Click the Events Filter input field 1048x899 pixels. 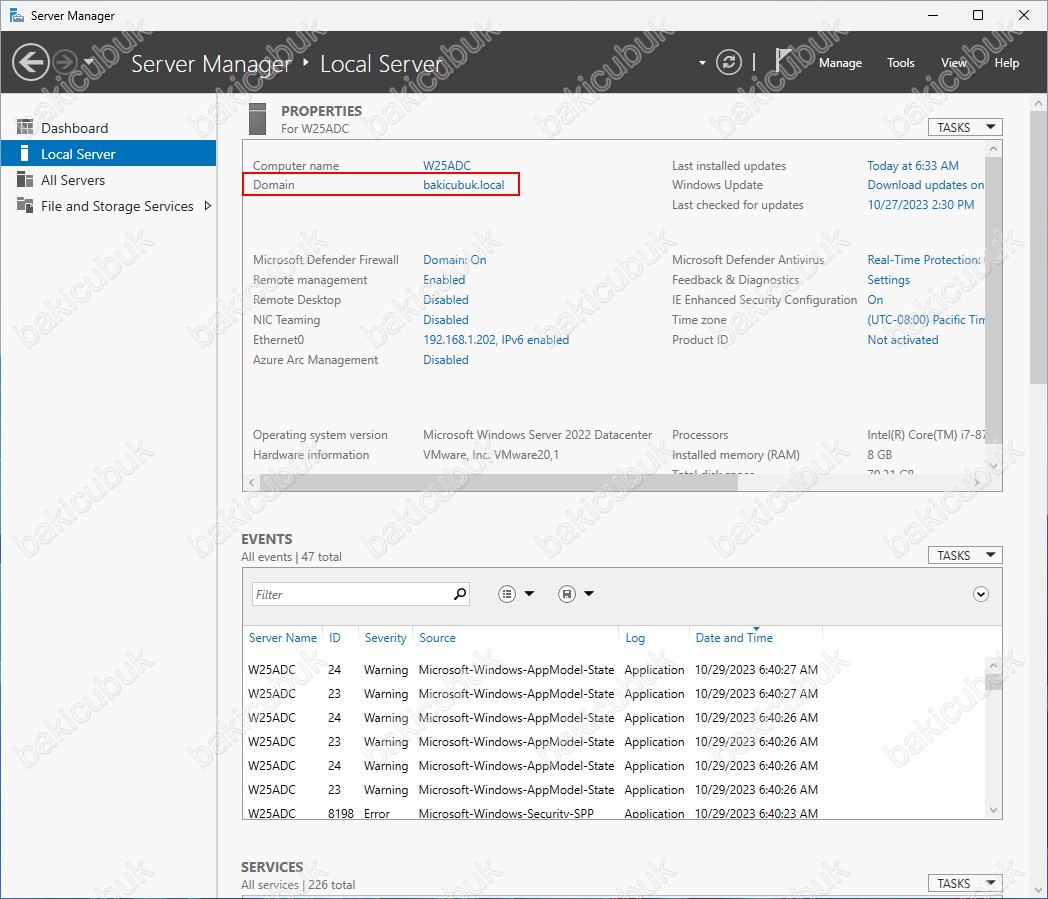click(x=351, y=594)
